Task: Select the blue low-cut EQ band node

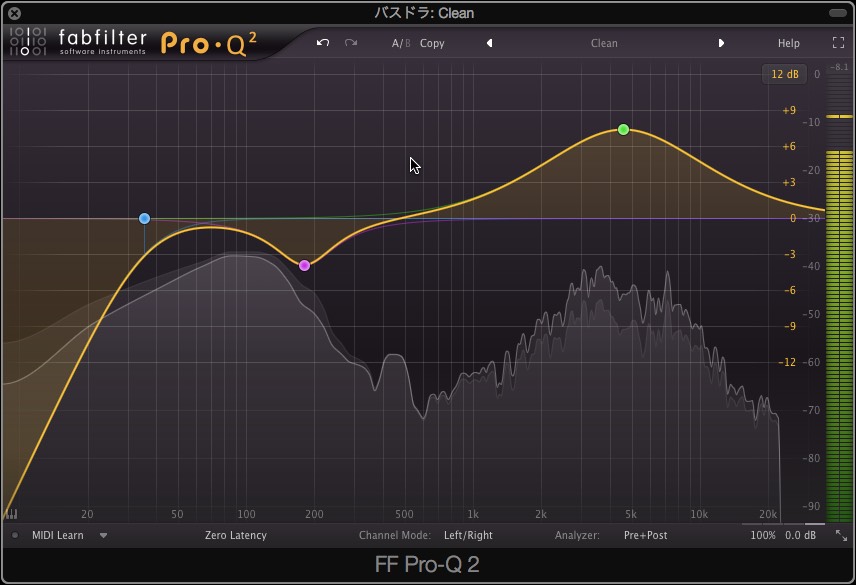Action: [x=144, y=219]
